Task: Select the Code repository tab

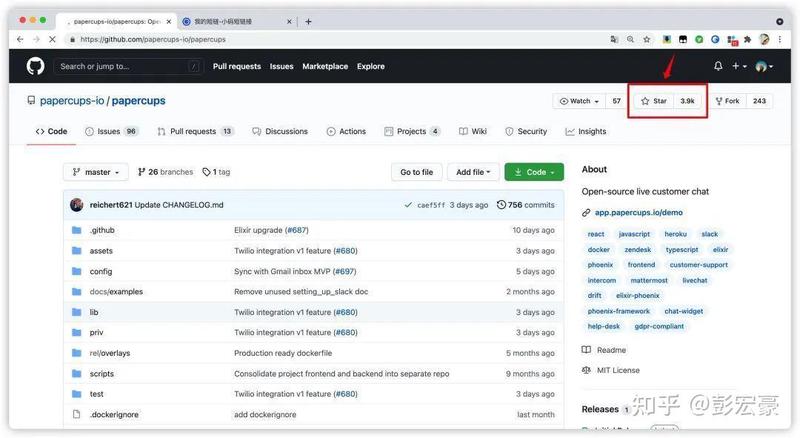Action: pos(52,131)
